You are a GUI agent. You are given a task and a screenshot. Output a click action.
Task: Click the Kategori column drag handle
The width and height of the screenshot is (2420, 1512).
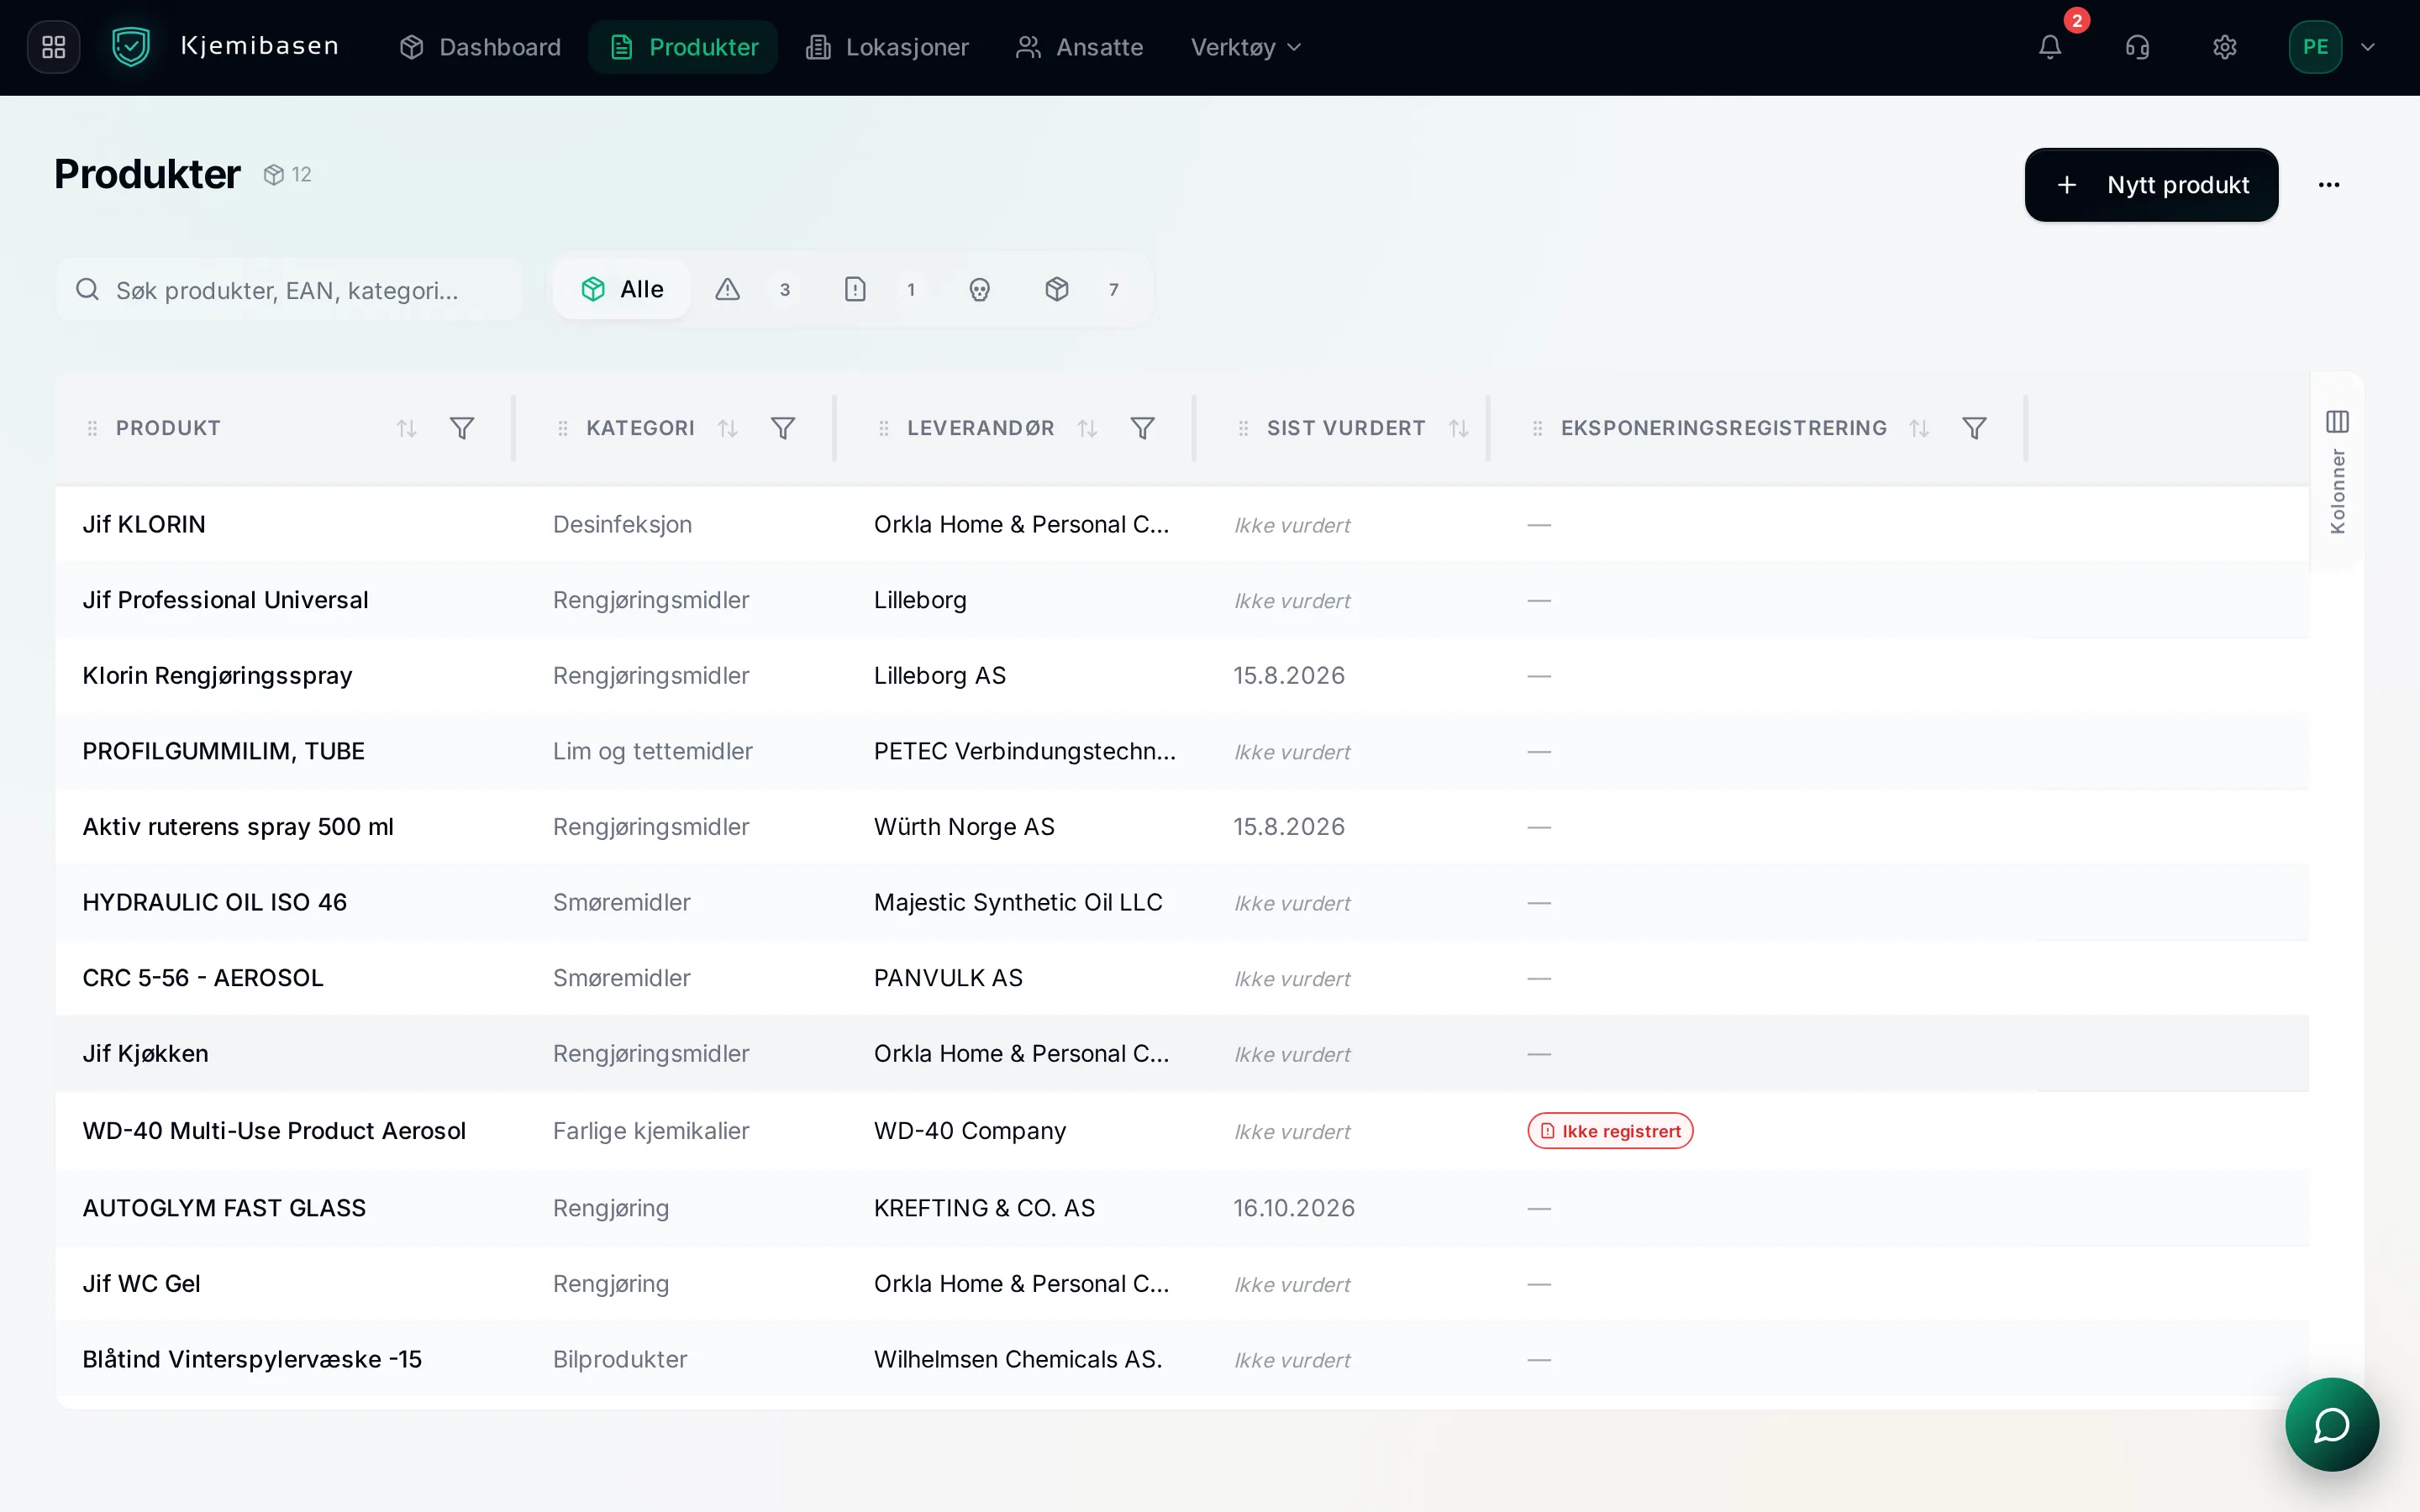coord(563,428)
